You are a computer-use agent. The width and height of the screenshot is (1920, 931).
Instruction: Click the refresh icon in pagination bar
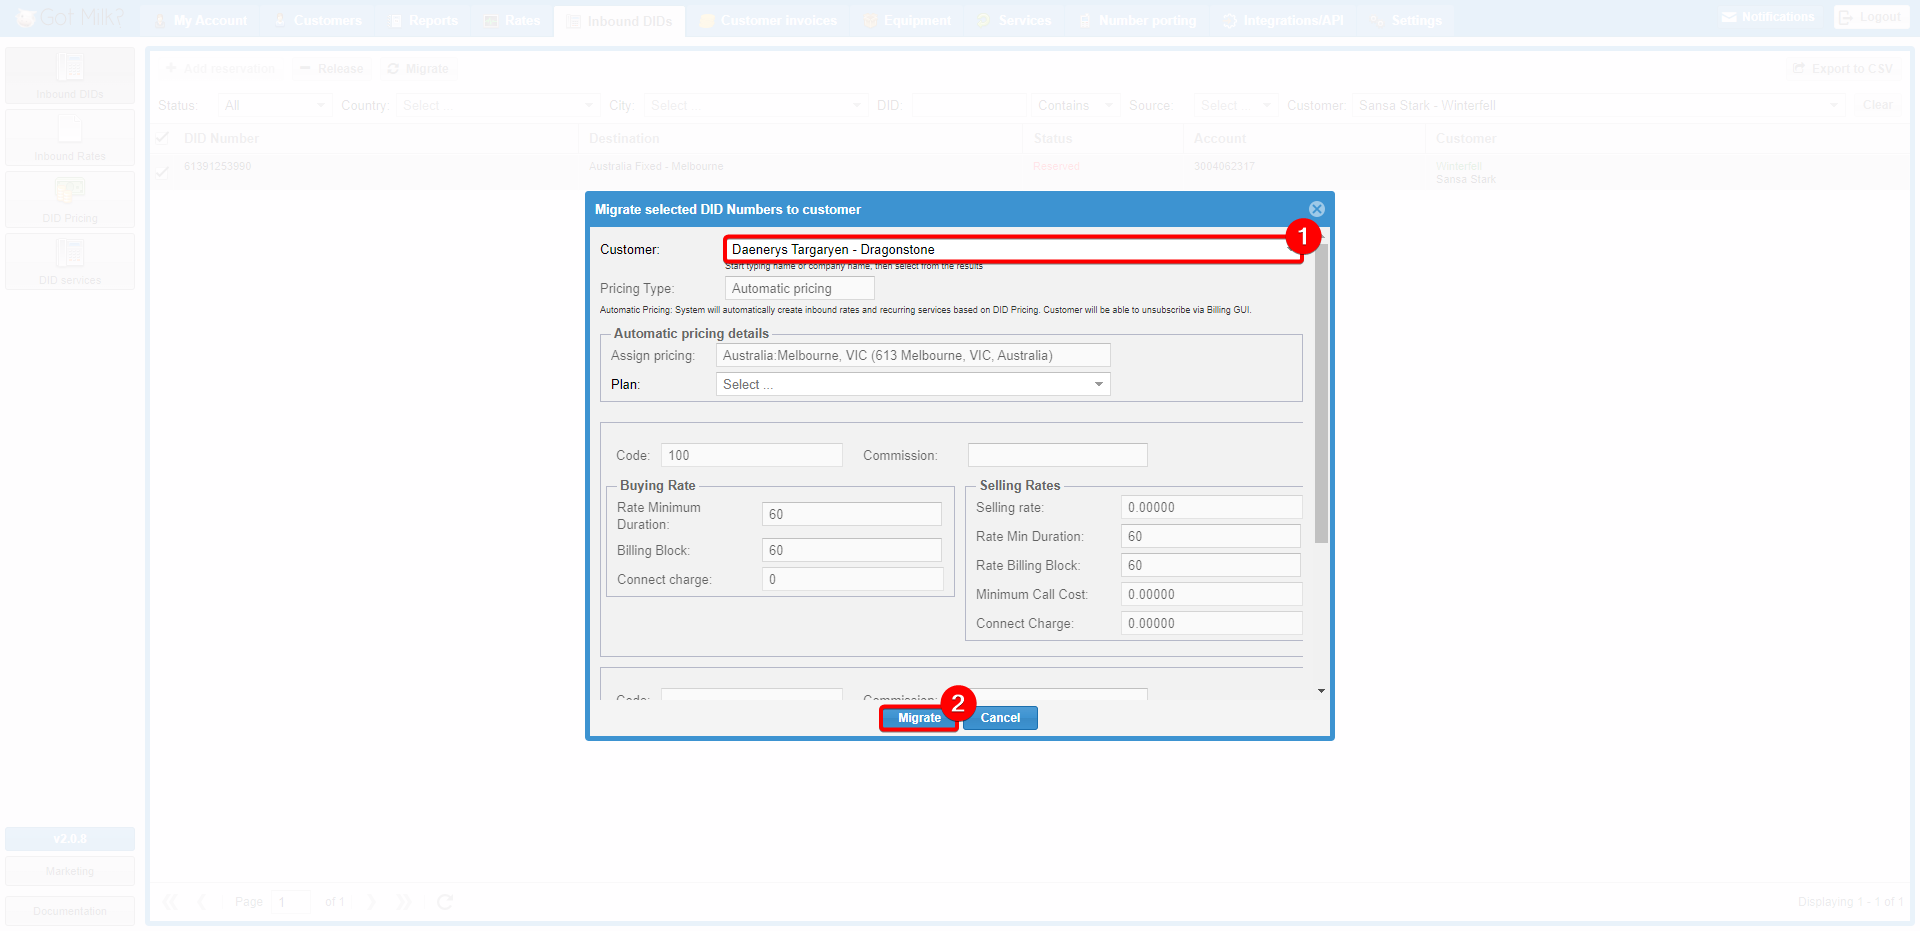[445, 902]
